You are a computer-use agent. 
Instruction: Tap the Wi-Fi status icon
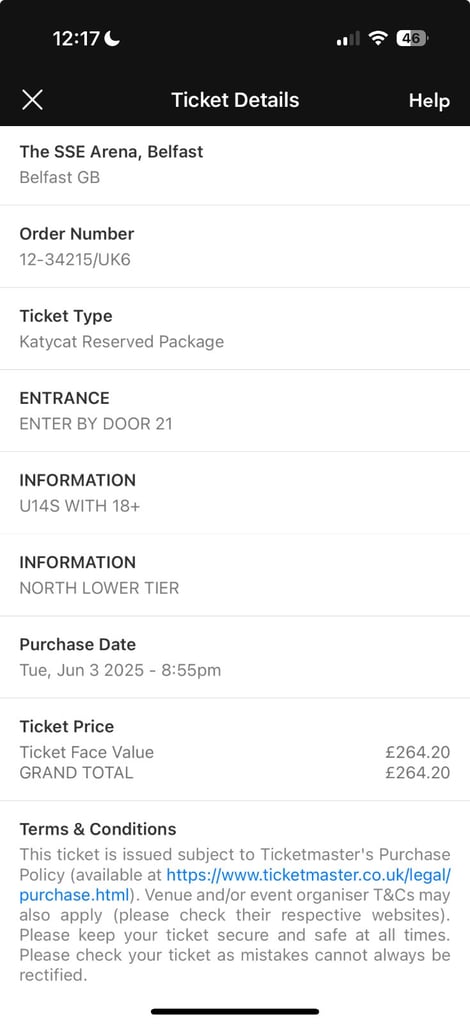pos(378,39)
